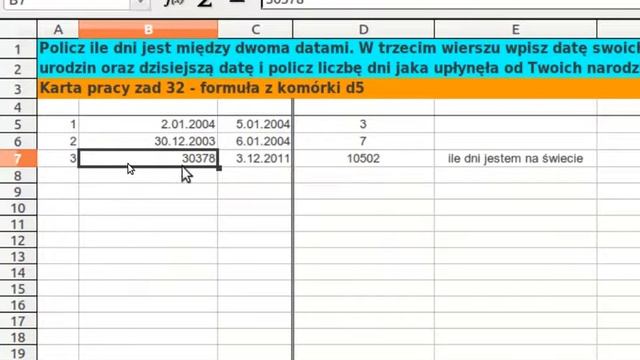Select row header 11
This screenshot has height=360, width=640.
(x=18, y=224)
